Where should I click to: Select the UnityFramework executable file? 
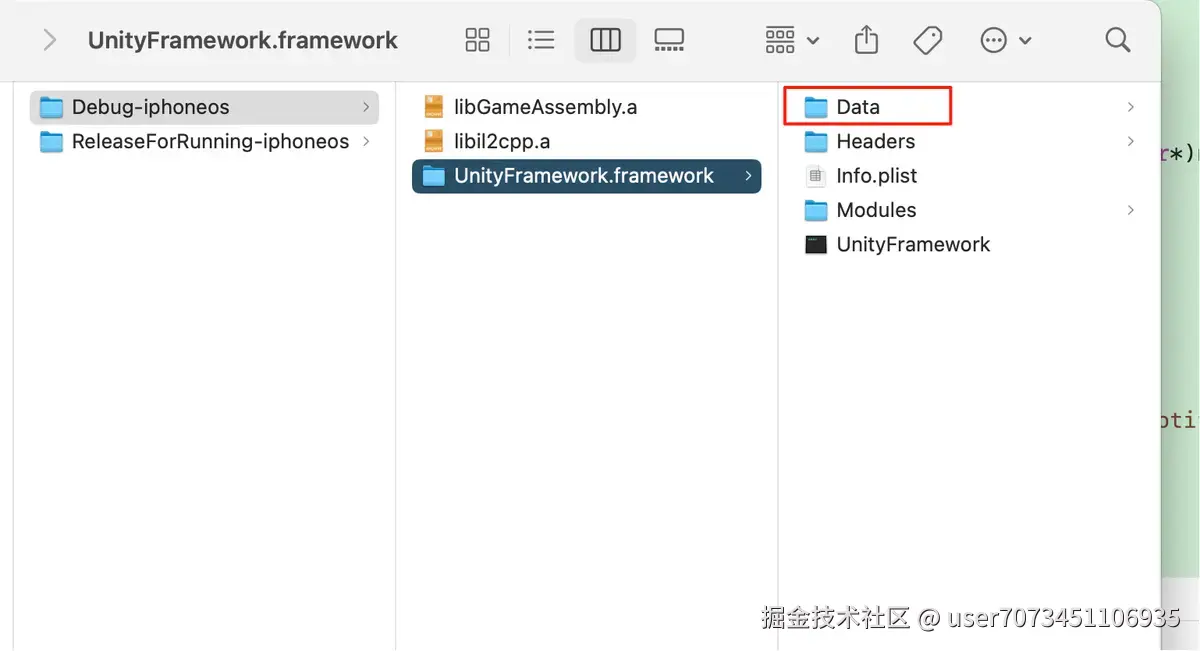[912, 245]
